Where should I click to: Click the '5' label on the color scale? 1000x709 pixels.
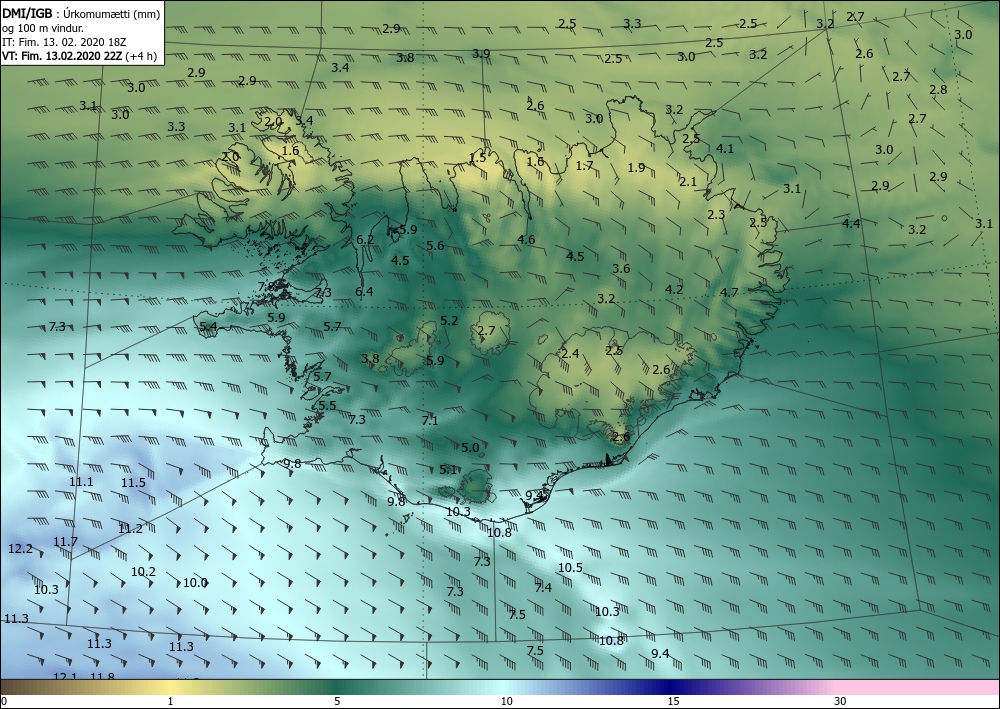[337, 701]
